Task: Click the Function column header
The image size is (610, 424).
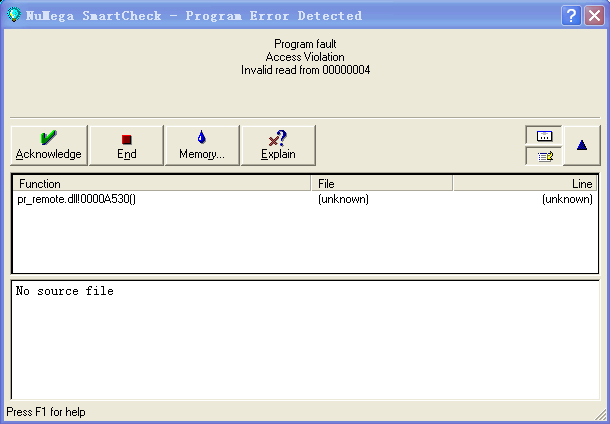Action: (162, 184)
